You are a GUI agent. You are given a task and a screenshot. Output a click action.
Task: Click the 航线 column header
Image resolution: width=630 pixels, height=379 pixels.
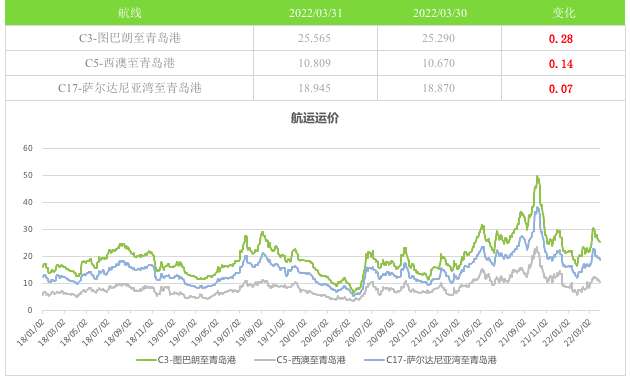point(129,13)
